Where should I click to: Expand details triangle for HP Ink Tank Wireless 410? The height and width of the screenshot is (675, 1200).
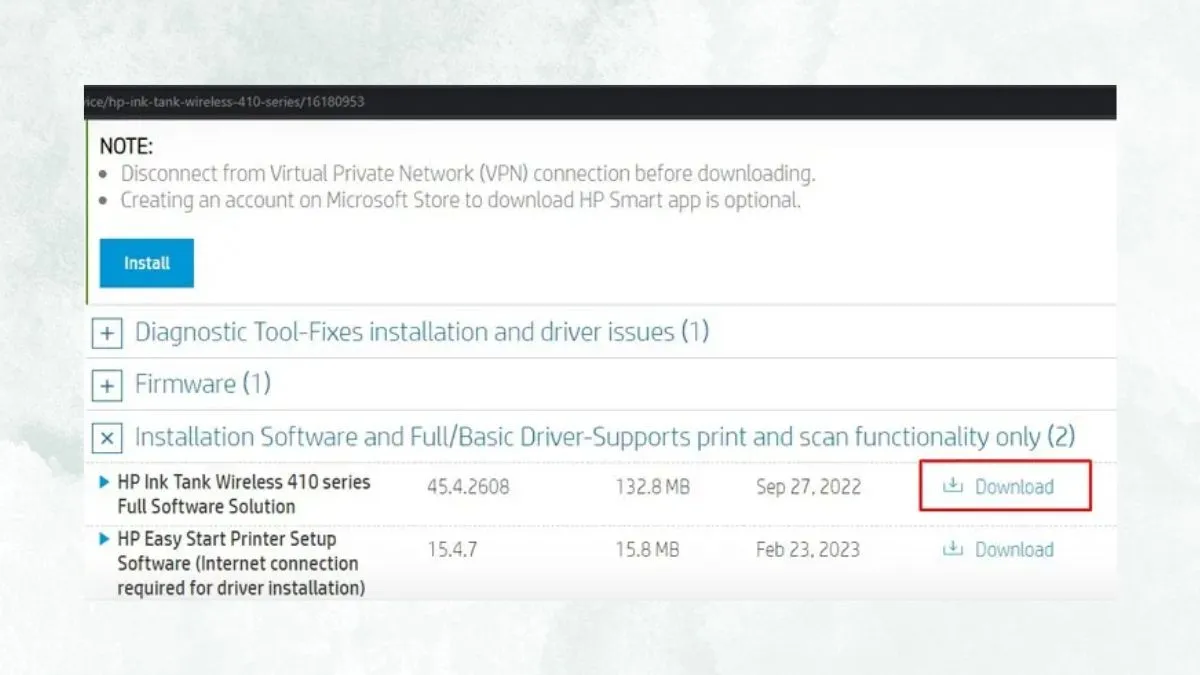pos(105,482)
